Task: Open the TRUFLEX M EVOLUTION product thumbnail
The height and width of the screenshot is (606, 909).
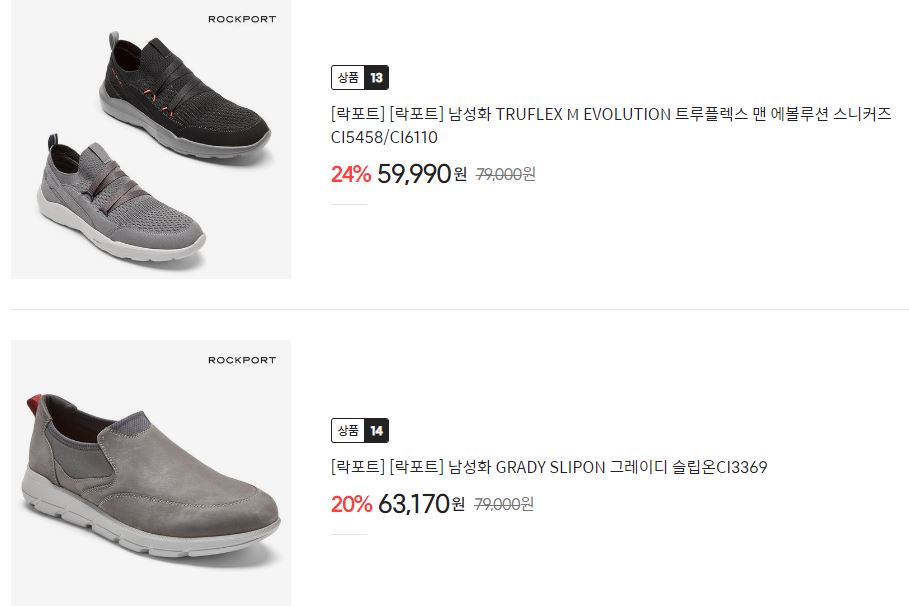Action: (x=151, y=139)
